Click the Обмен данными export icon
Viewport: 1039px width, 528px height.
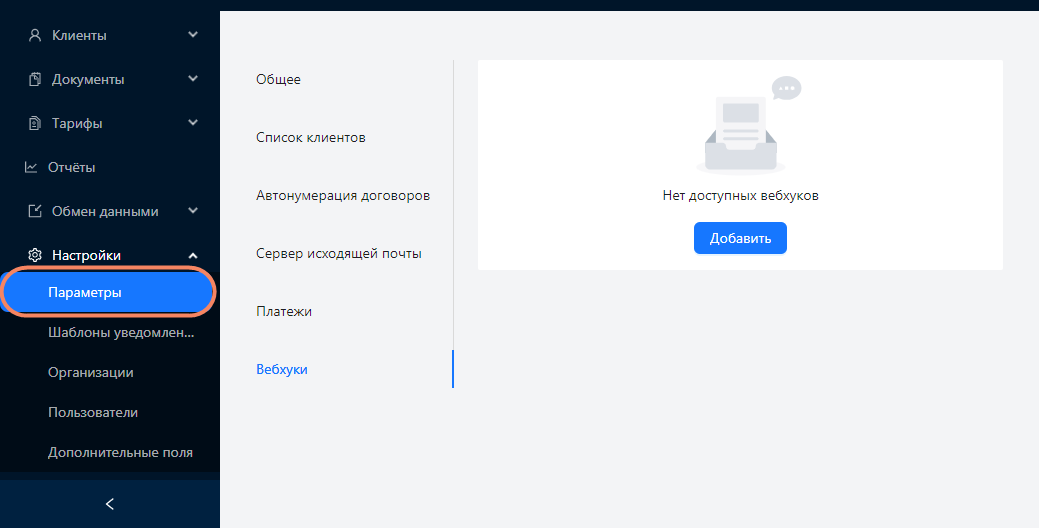pyautogui.click(x=34, y=211)
